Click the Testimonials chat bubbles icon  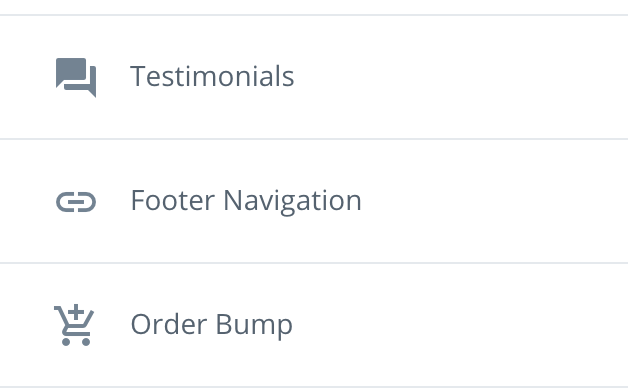76,77
